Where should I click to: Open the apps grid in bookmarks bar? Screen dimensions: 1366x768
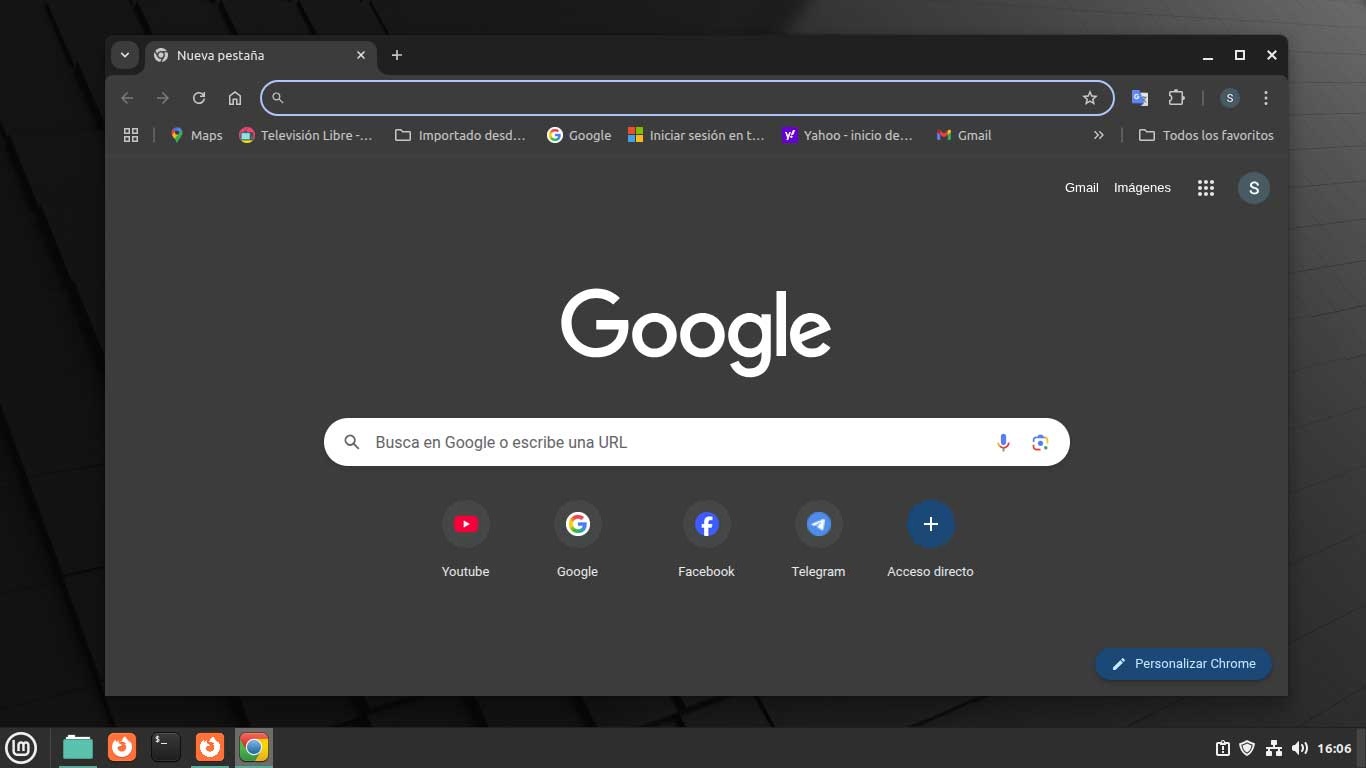click(131, 135)
